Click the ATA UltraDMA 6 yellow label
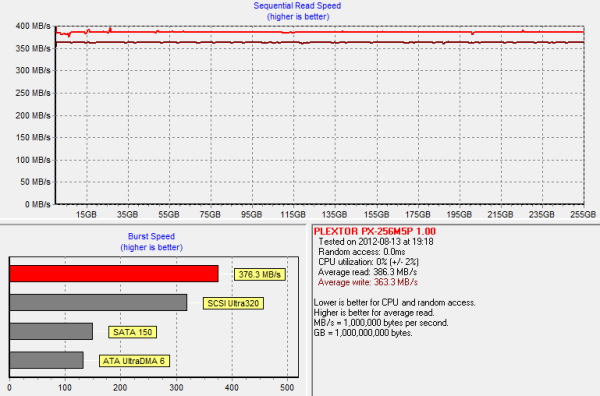 134,361
